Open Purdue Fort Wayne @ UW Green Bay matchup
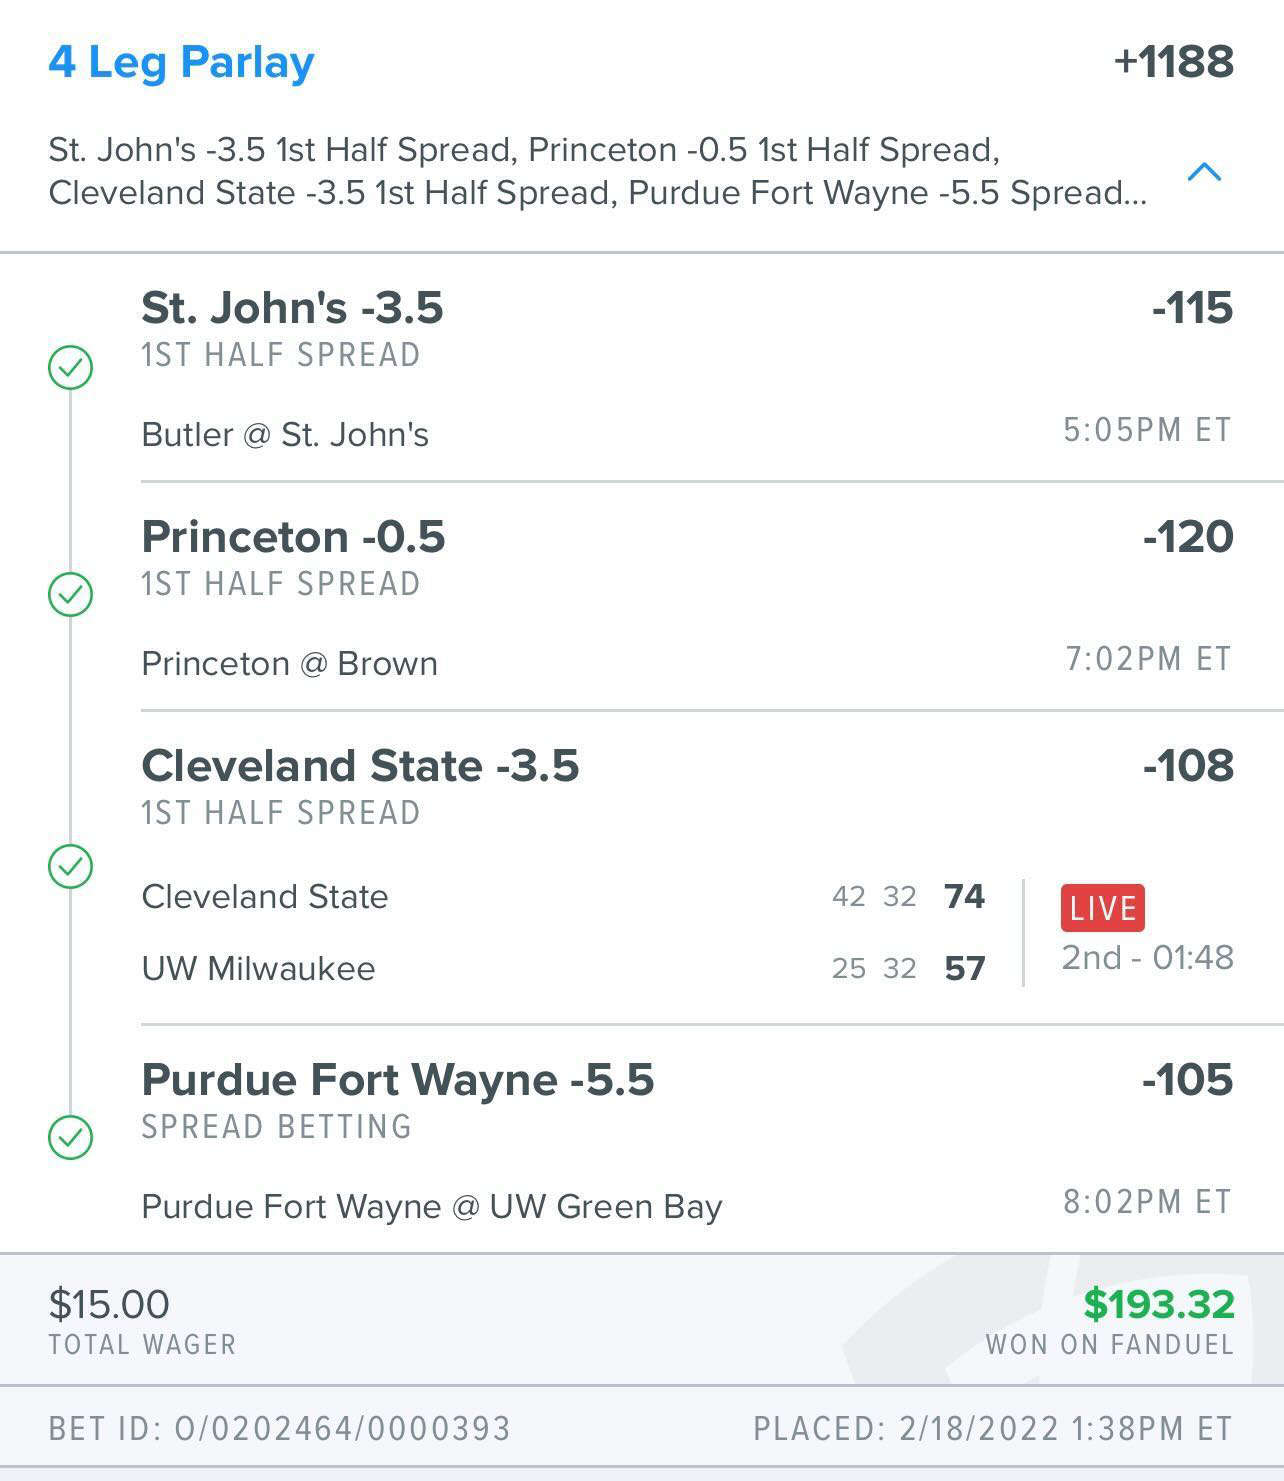 (x=432, y=1207)
